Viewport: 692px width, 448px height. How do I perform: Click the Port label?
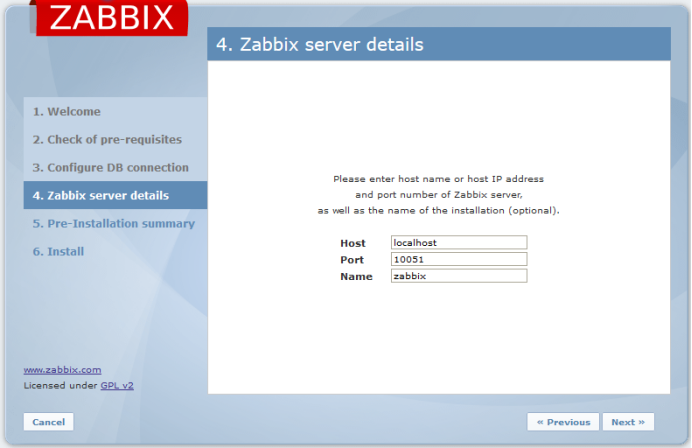click(352, 260)
